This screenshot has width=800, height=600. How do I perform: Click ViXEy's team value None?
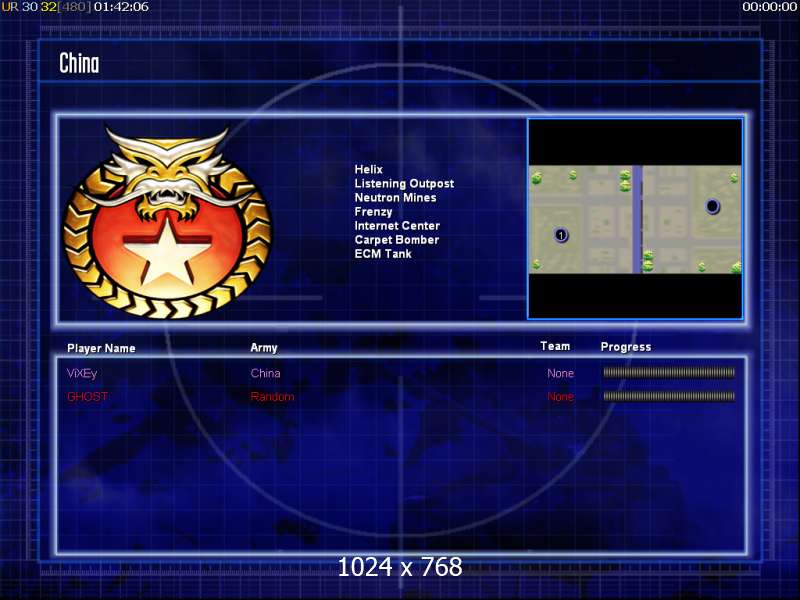[x=560, y=373]
